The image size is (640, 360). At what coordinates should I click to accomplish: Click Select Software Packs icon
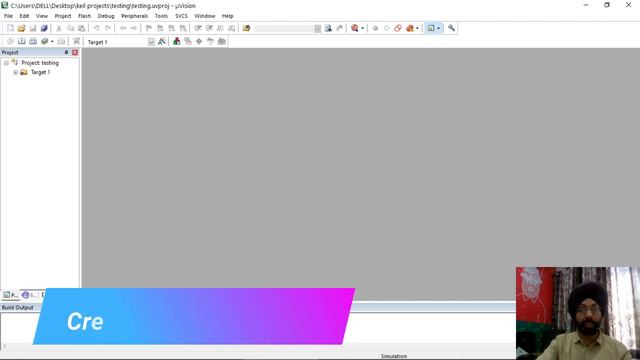tap(210, 41)
